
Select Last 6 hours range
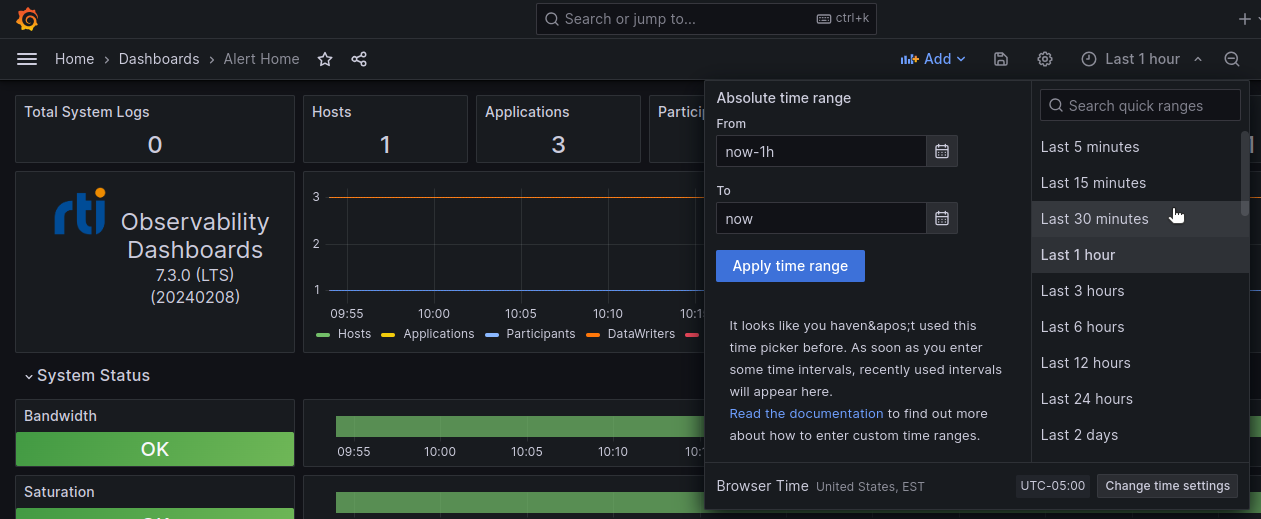click(x=1140, y=327)
